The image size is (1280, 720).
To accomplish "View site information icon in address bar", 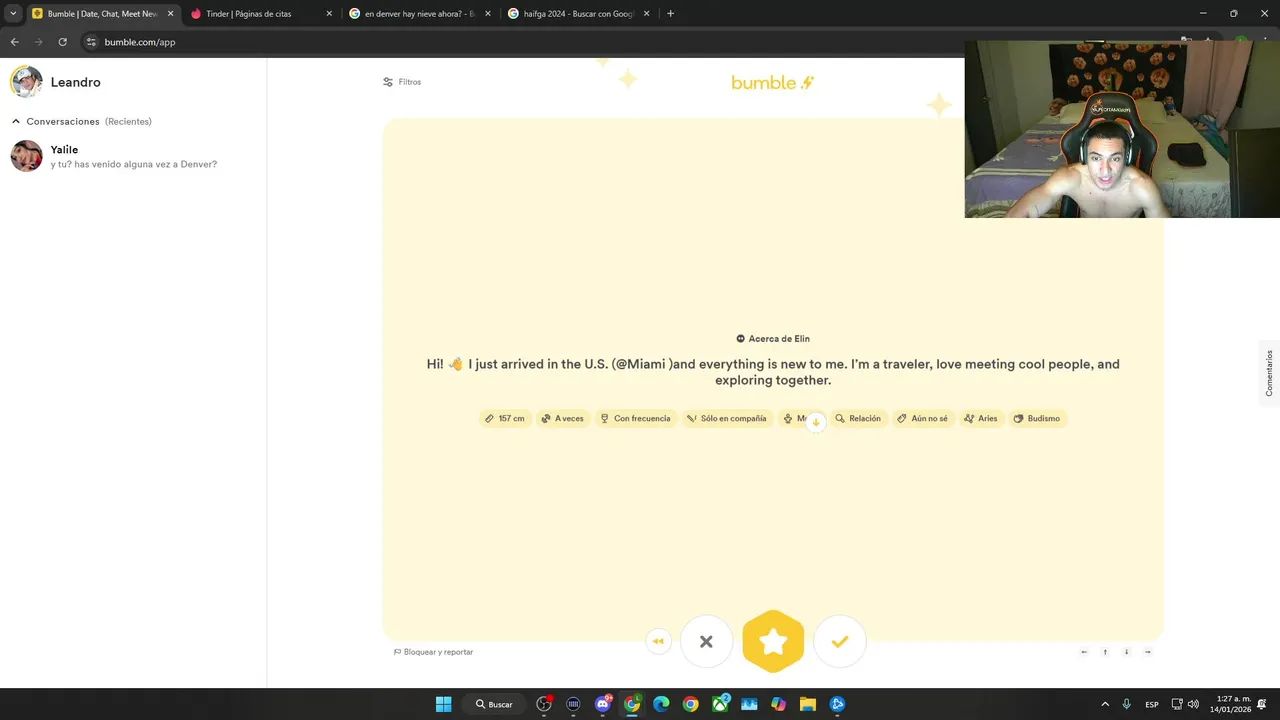I will tap(91, 42).
